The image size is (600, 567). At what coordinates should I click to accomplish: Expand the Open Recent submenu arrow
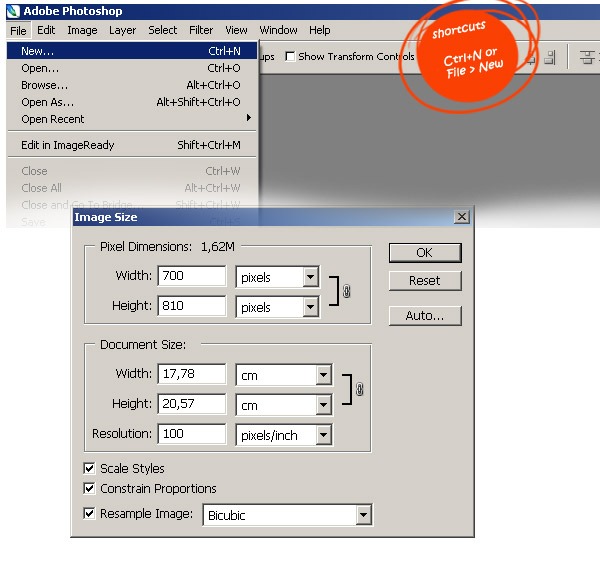click(x=249, y=118)
